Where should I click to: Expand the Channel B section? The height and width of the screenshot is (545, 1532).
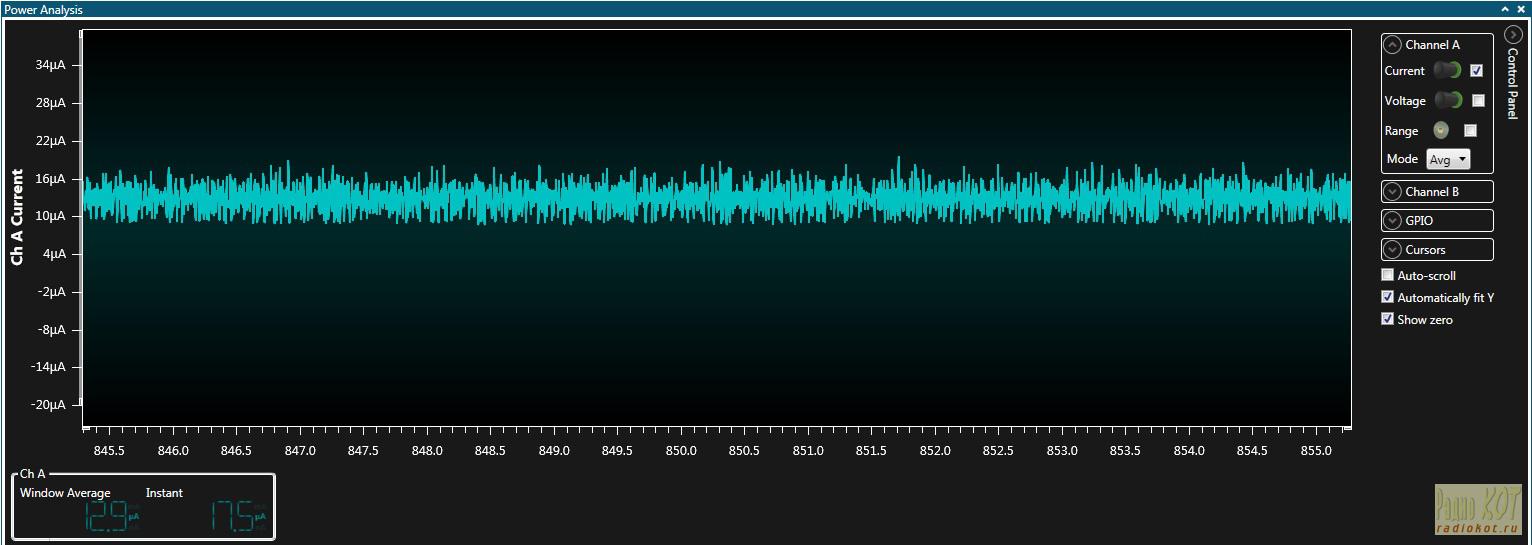click(1392, 192)
